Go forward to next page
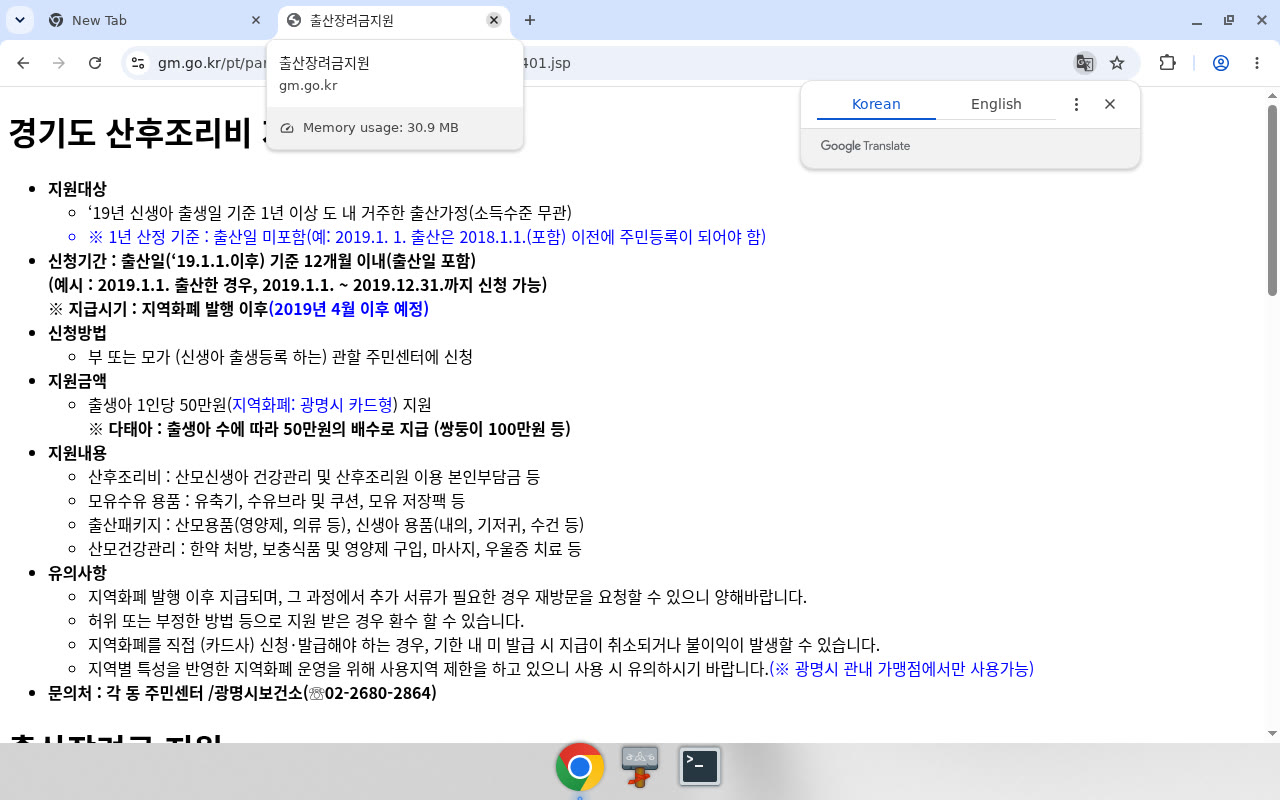The width and height of the screenshot is (1280, 800). [59, 63]
